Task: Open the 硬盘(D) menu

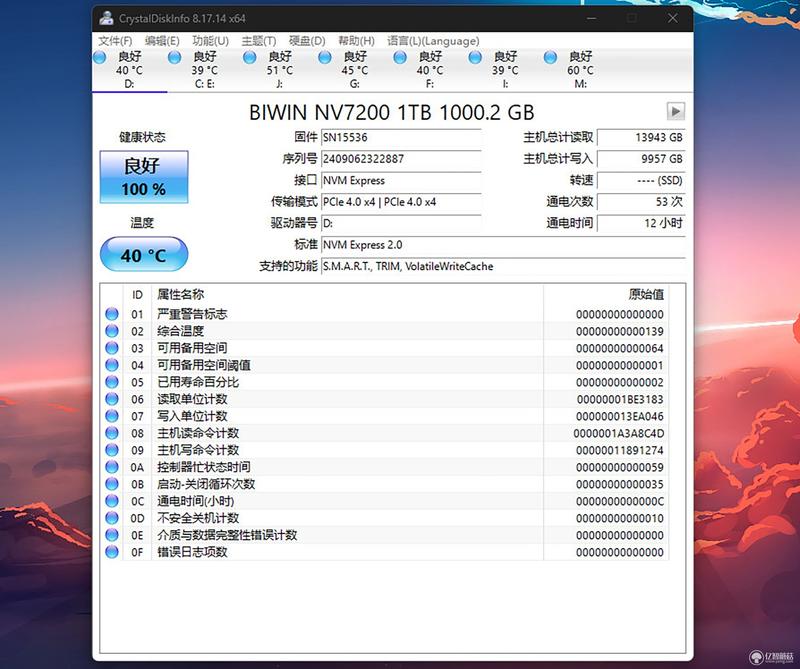Action: click(307, 41)
